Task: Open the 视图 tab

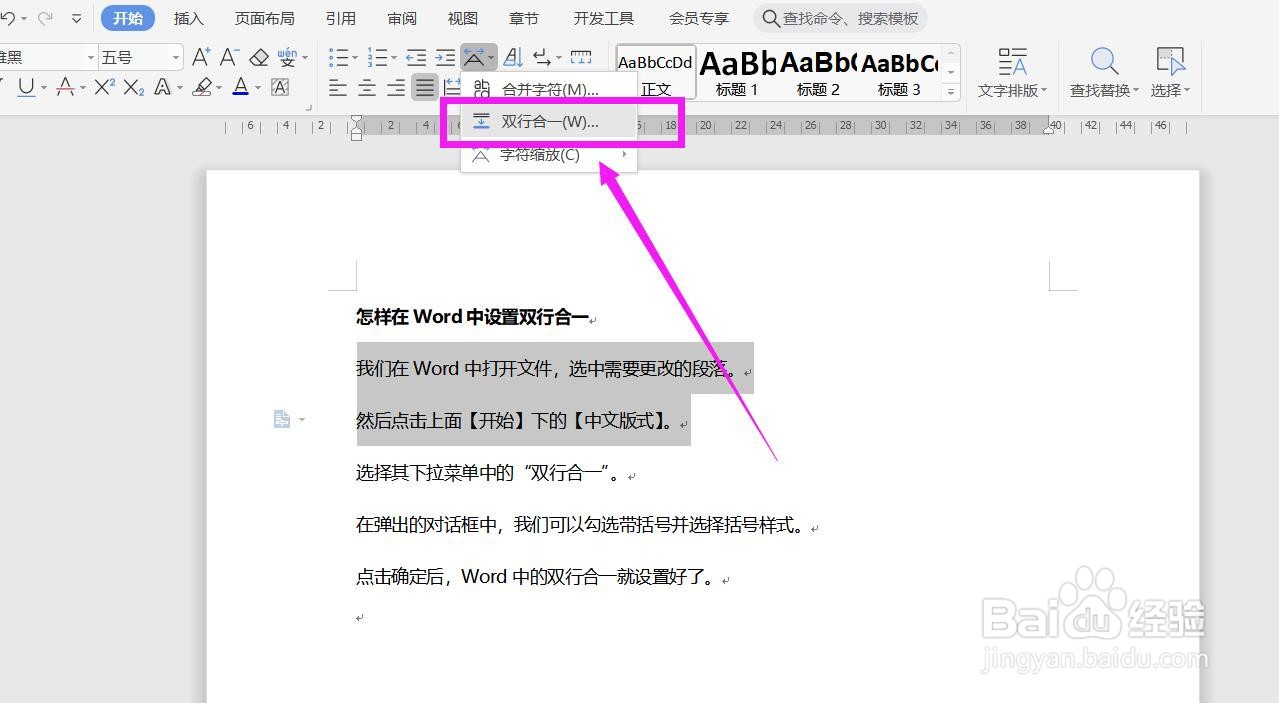Action: [463, 18]
